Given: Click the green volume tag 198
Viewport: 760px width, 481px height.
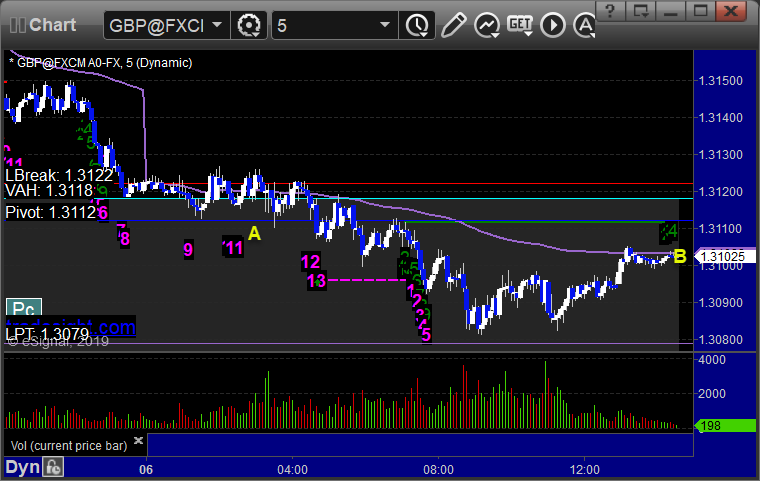Looking at the screenshot, I should pos(725,426).
